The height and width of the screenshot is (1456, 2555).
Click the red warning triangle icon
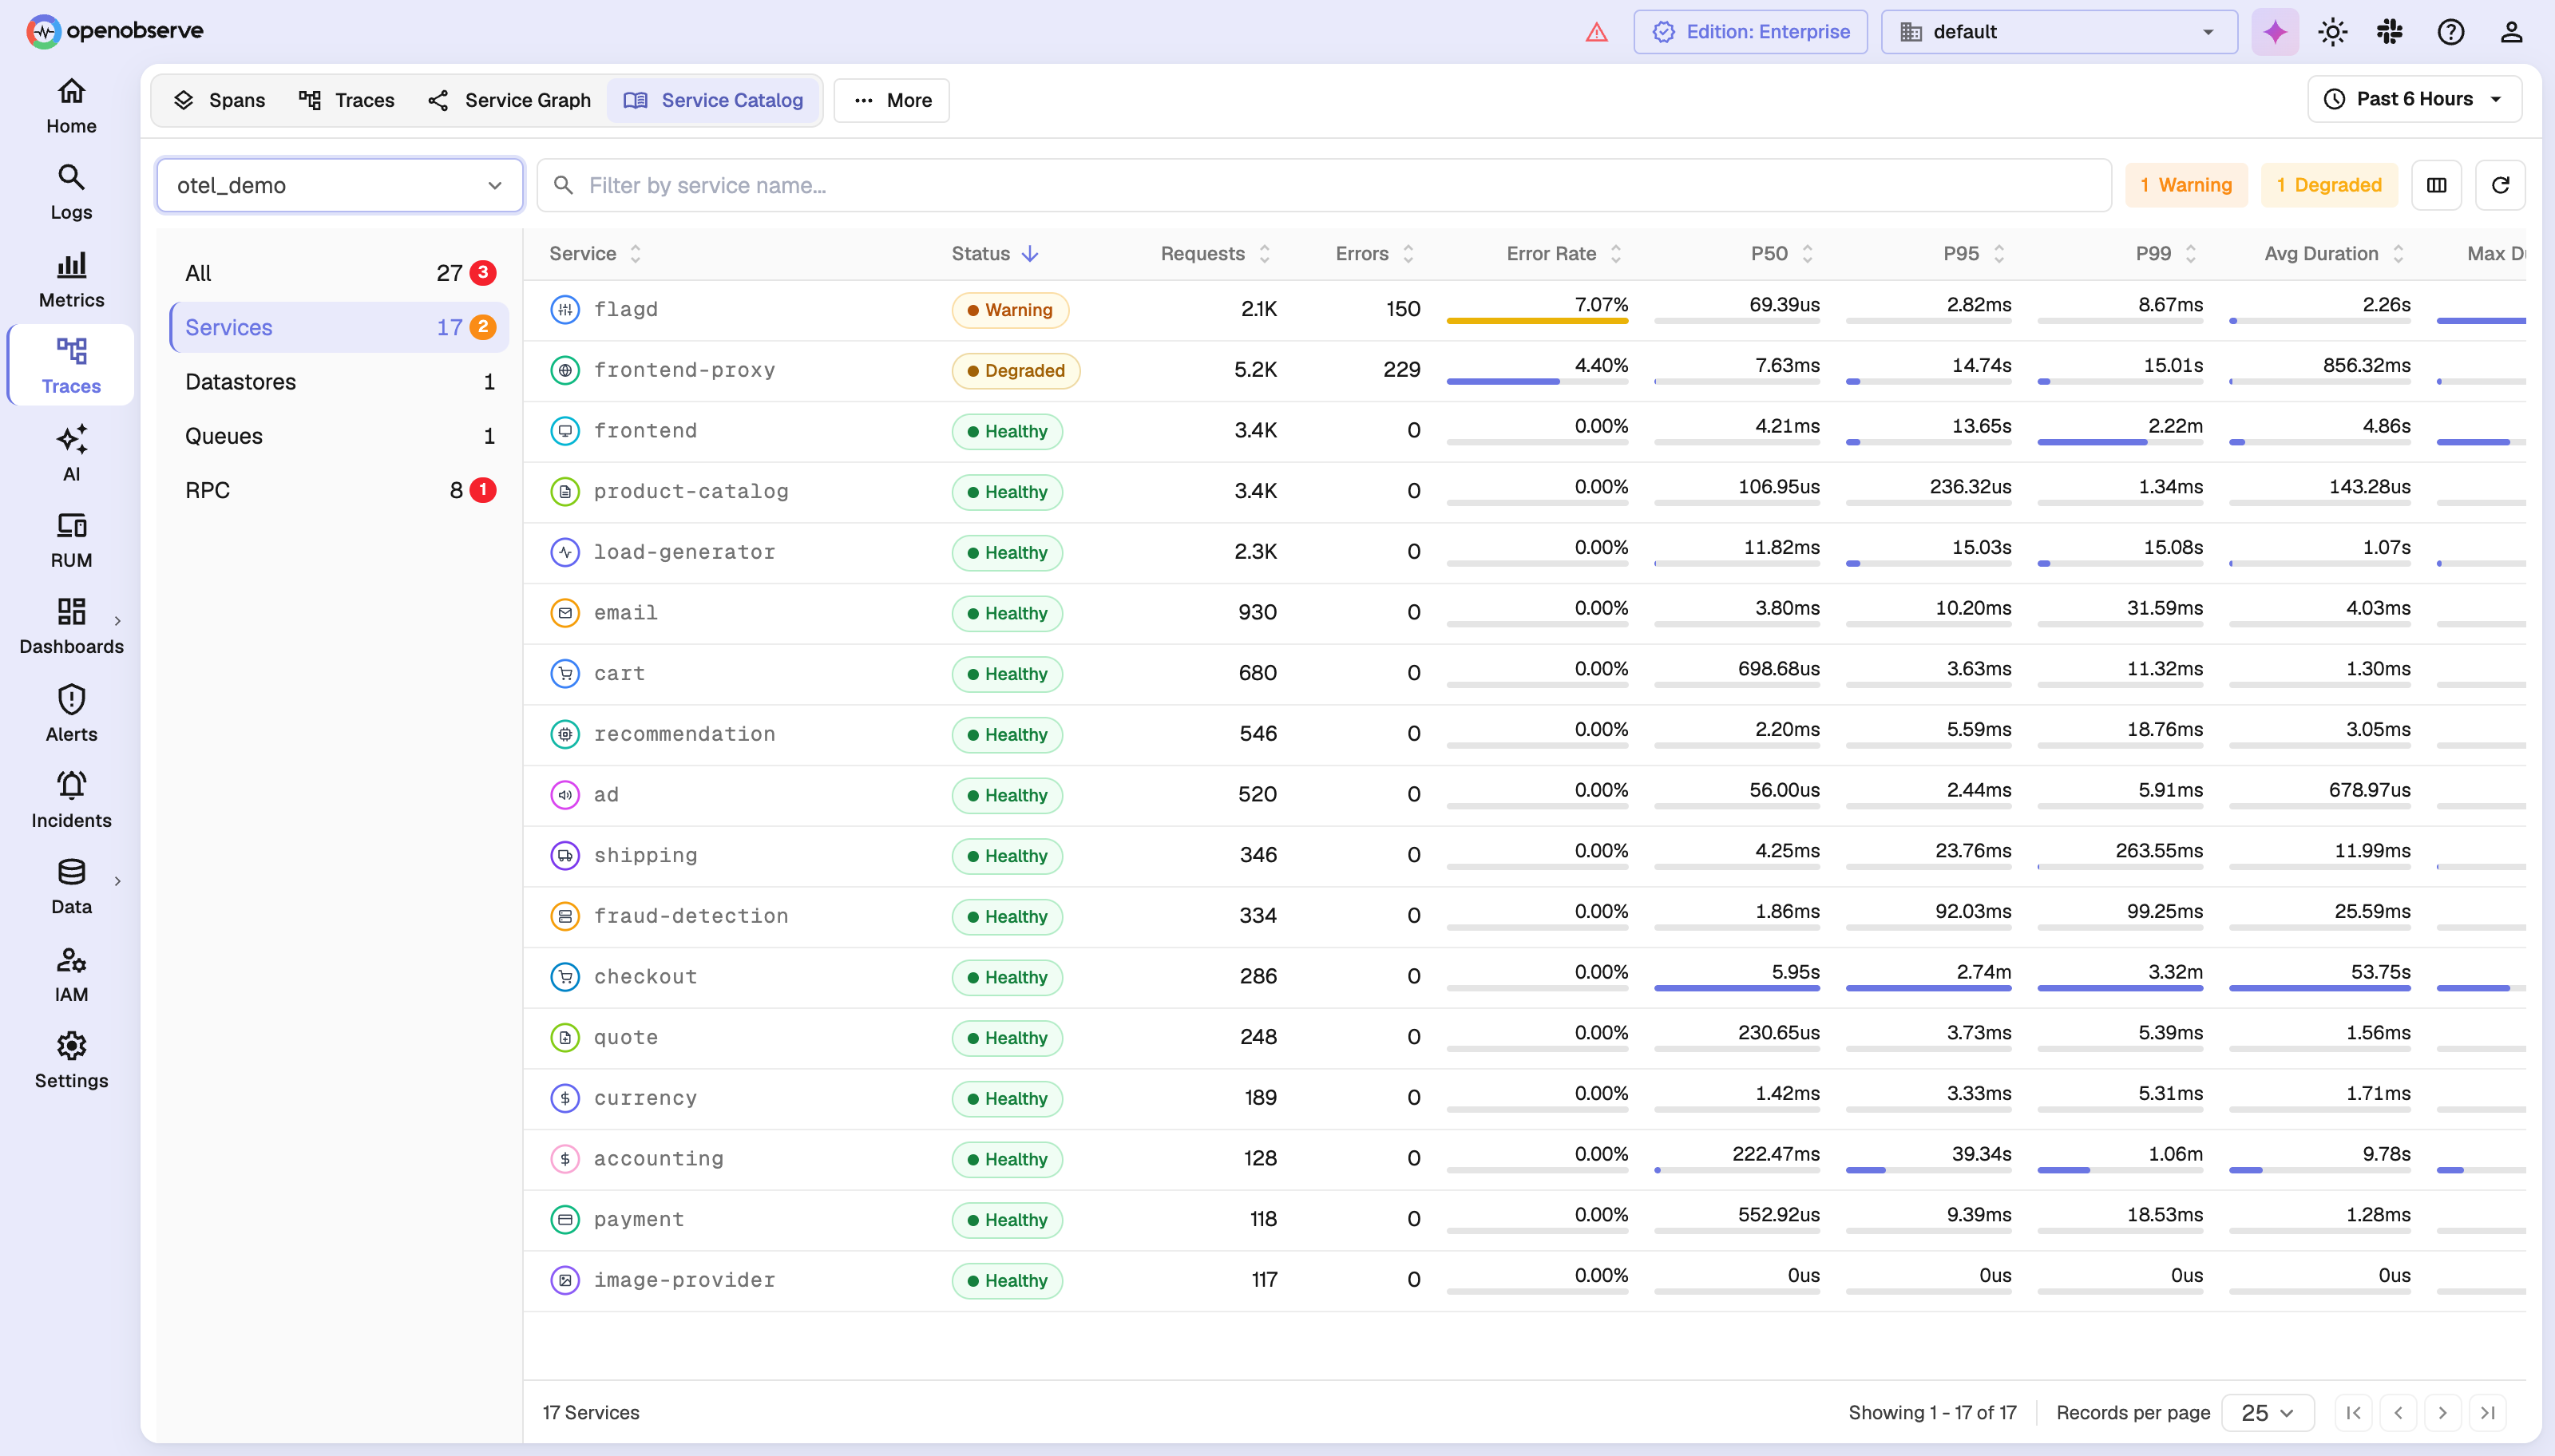pos(1597,32)
